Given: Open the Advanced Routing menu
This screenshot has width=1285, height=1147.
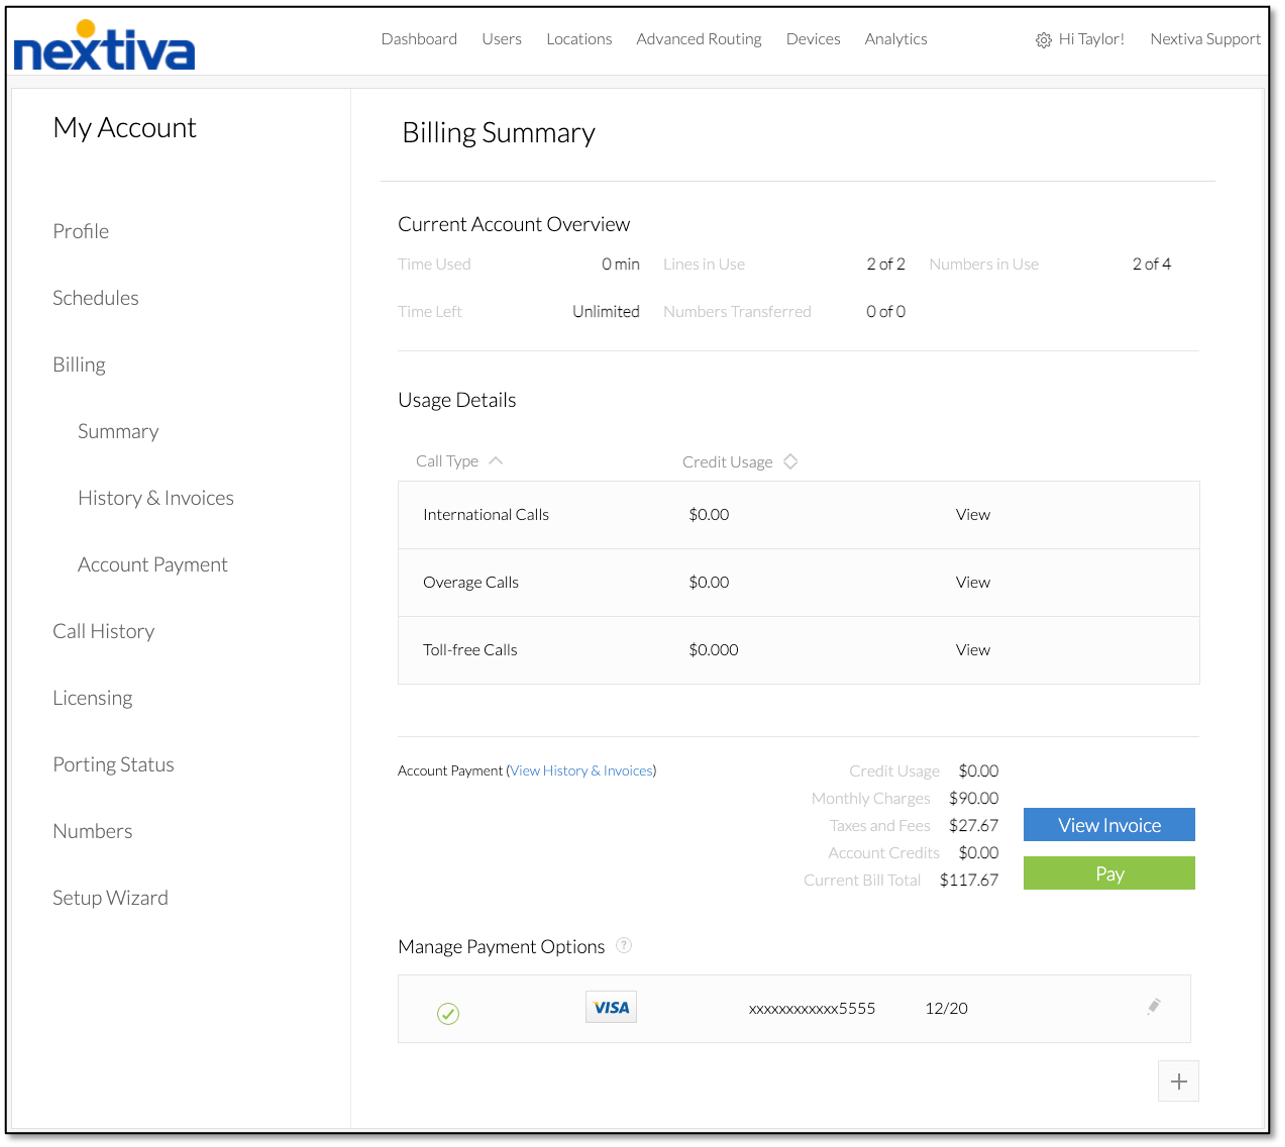Looking at the screenshot, I should [x=699, y=39].
